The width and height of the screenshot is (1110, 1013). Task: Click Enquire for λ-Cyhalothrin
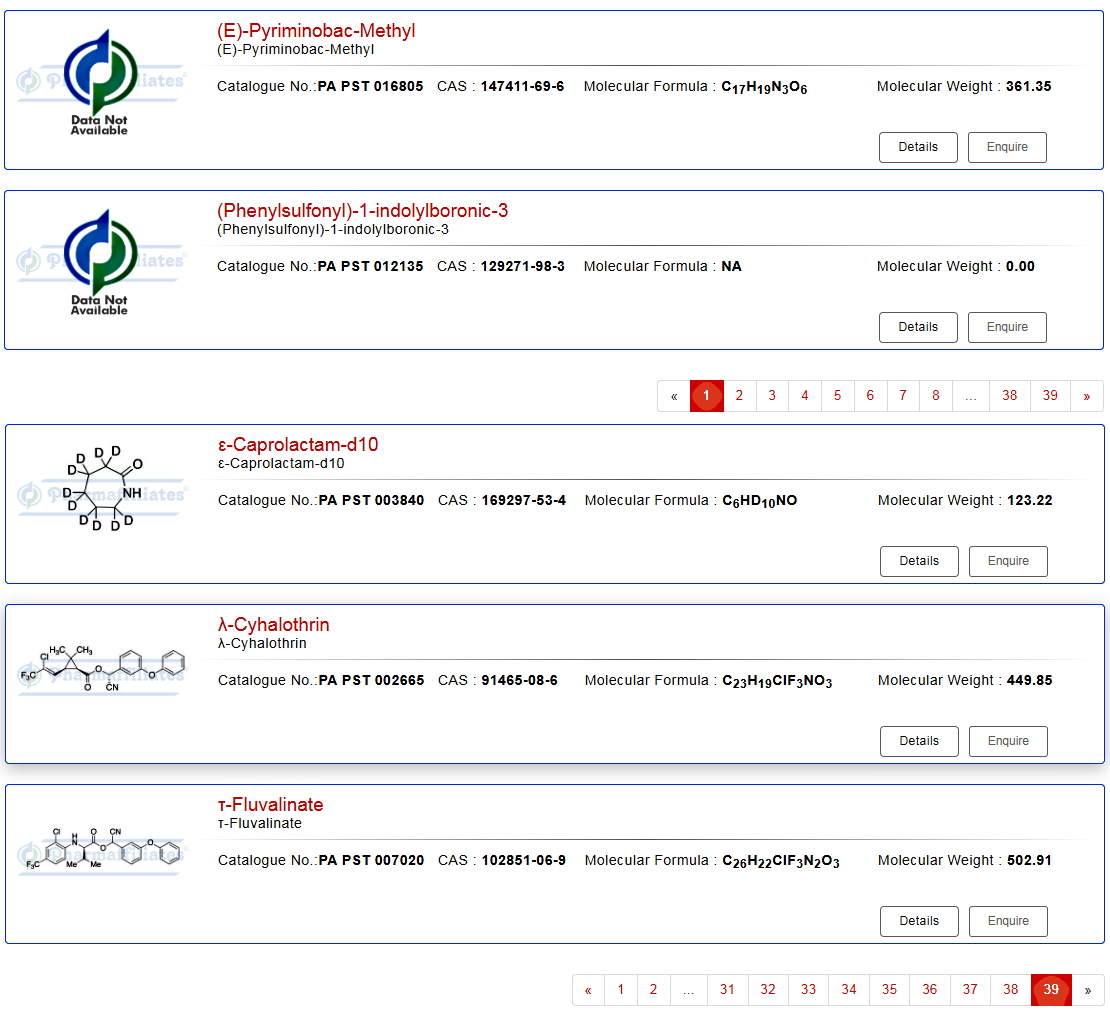(1009, 741)
